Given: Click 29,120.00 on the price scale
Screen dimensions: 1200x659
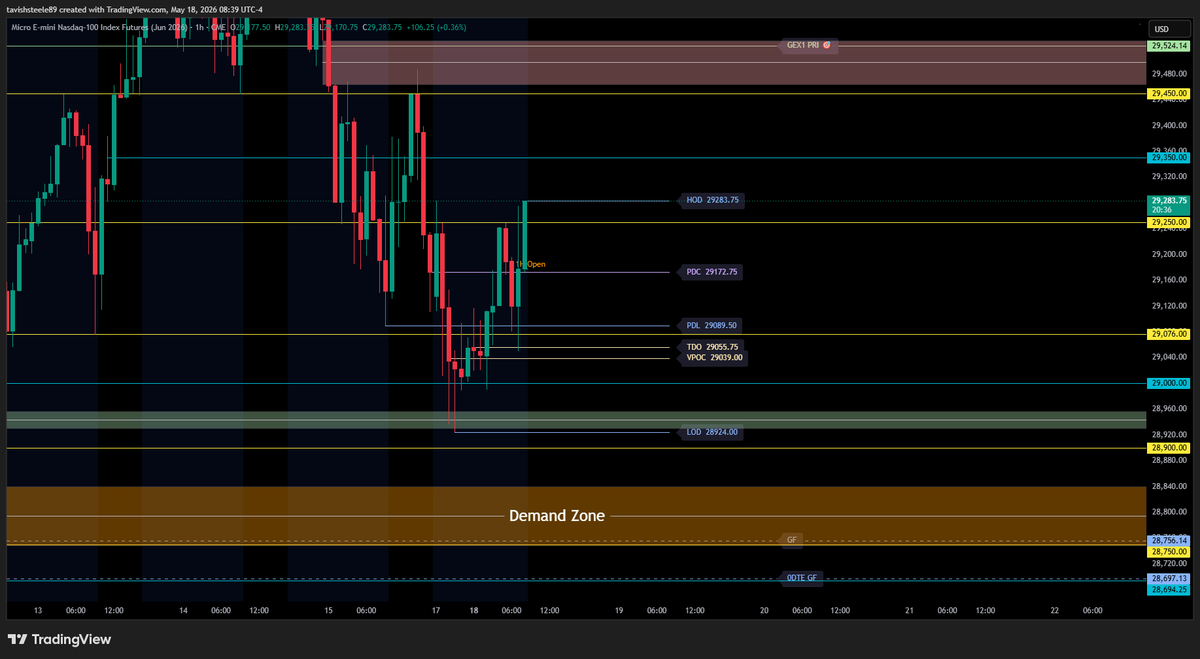Looking at the screenshot, I should [1169, 306].
